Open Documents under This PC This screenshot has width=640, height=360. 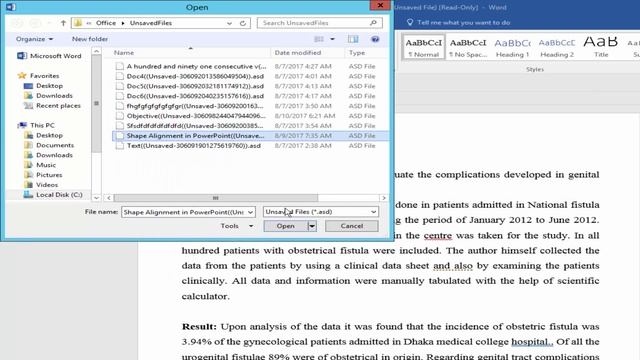click(x=49, y=145)
